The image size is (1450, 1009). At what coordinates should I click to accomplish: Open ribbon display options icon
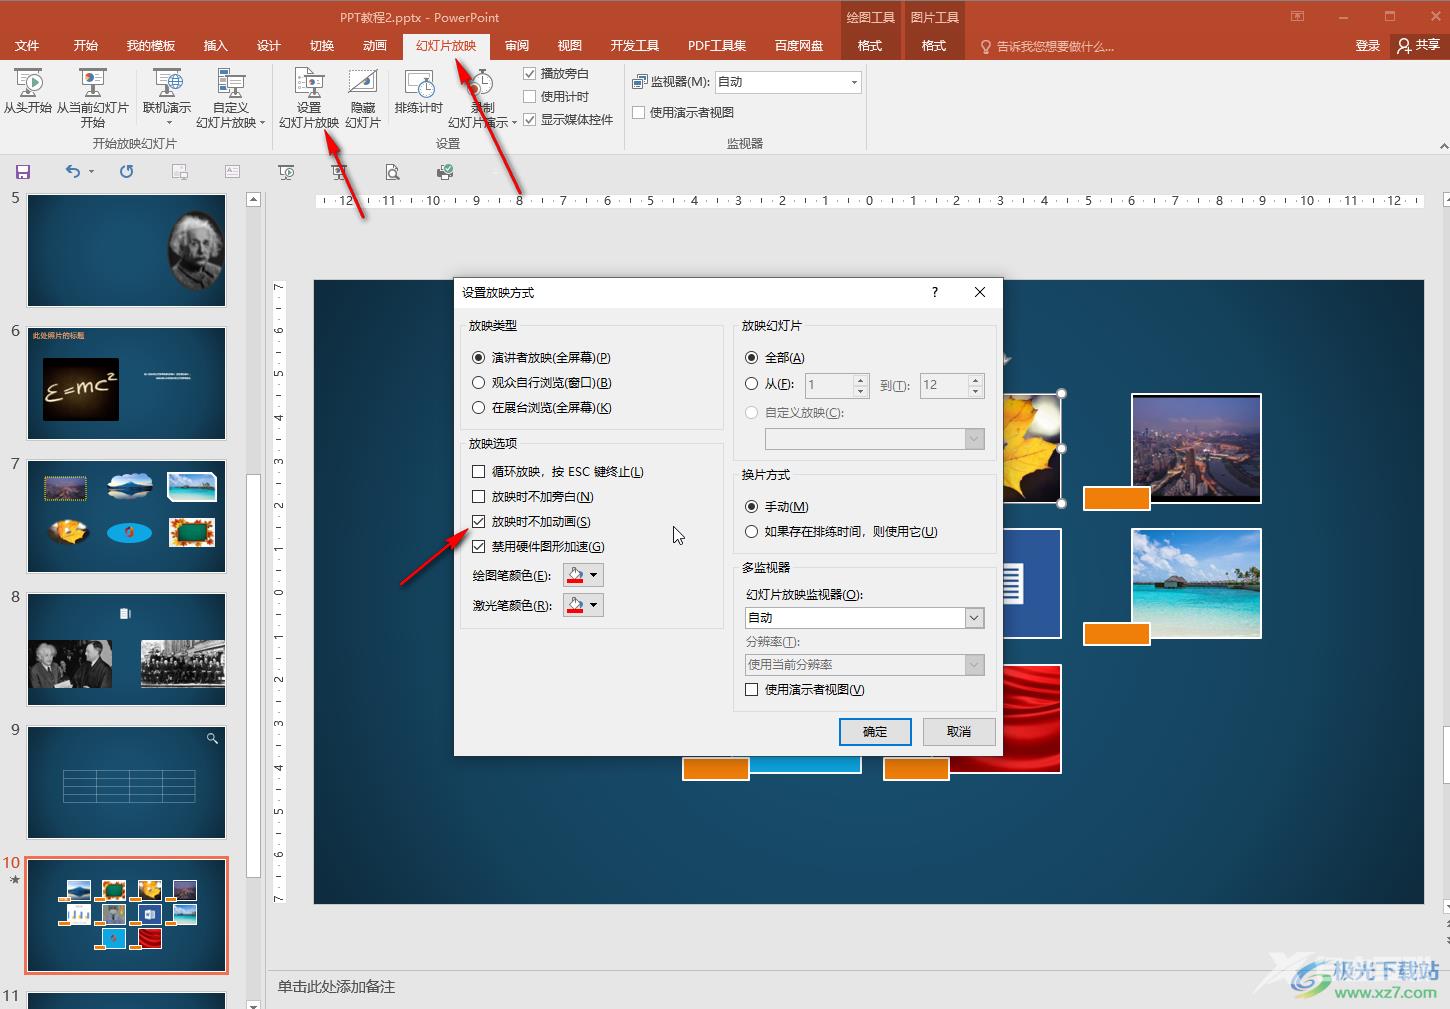pos(1297,16)
